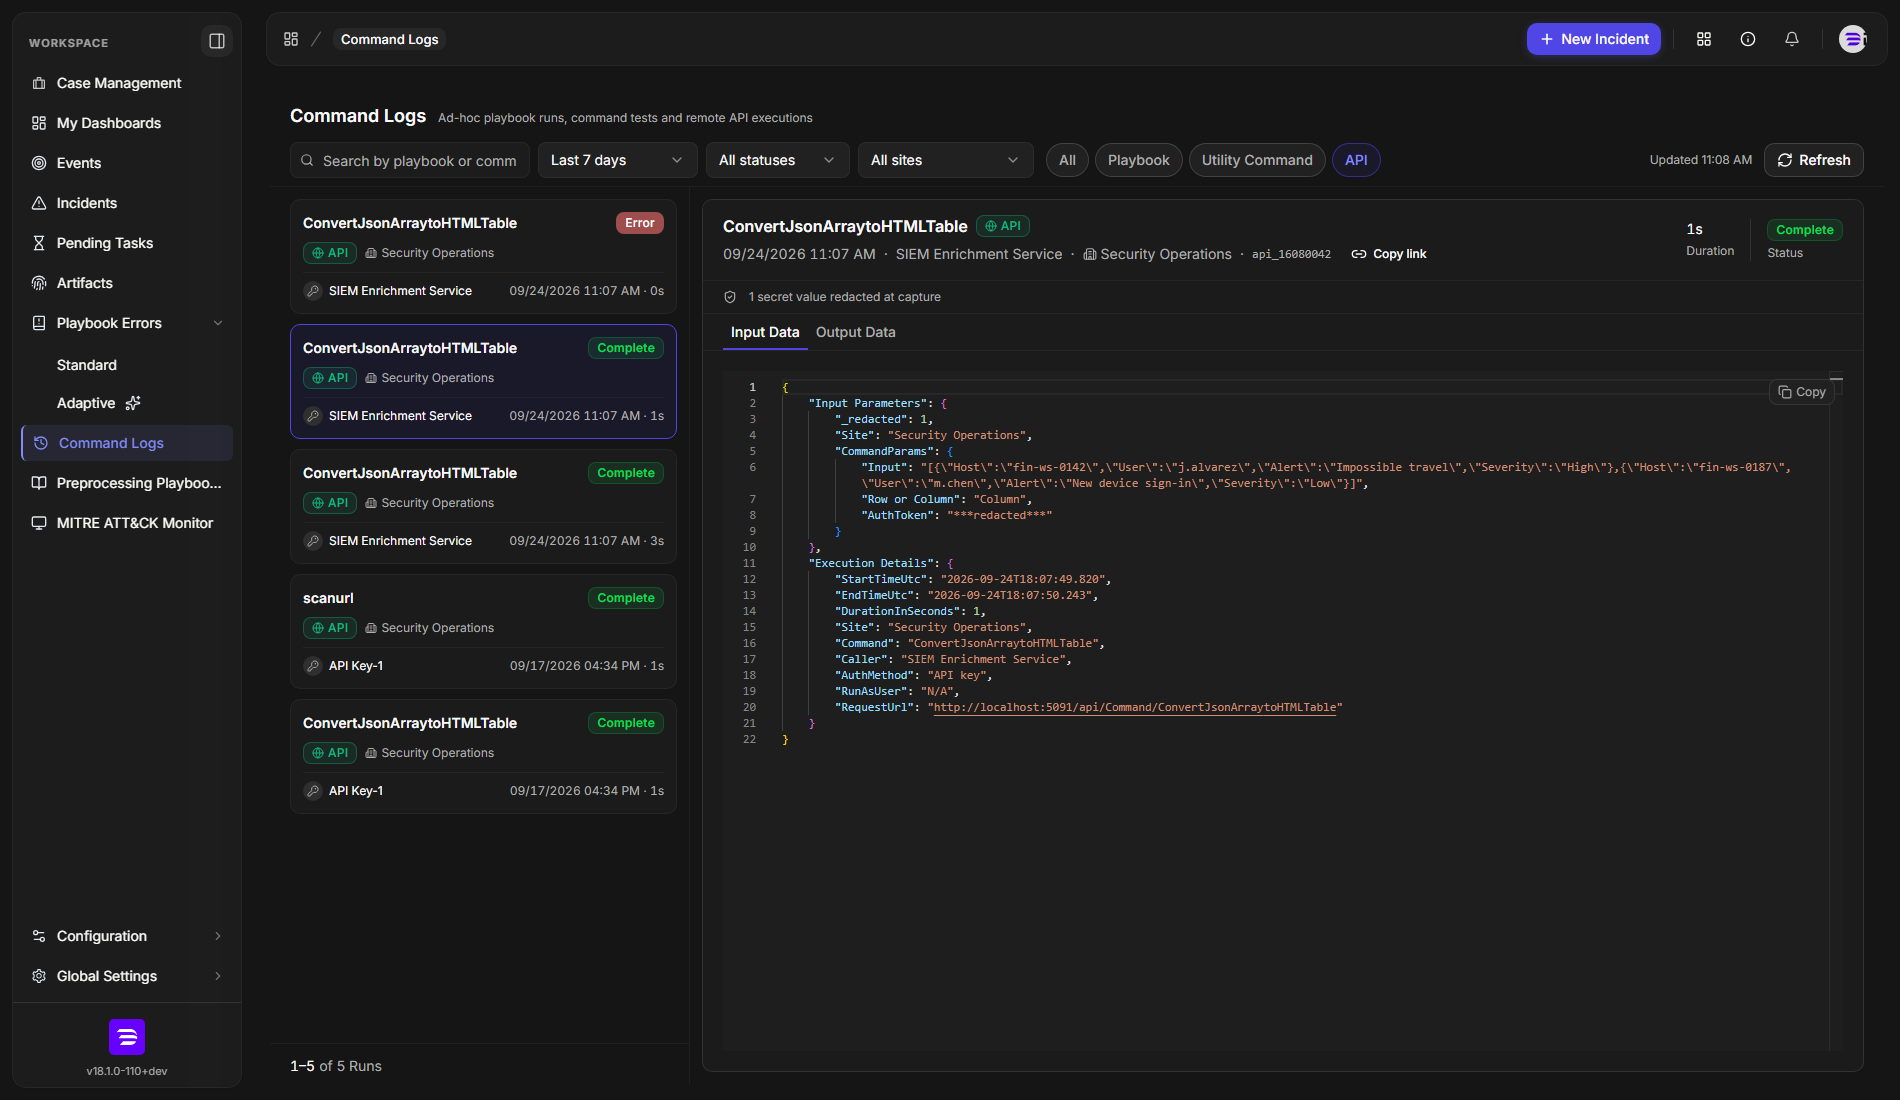Open the apps grid icon in top bar

pyautogui.click(x=1704, y=39)
